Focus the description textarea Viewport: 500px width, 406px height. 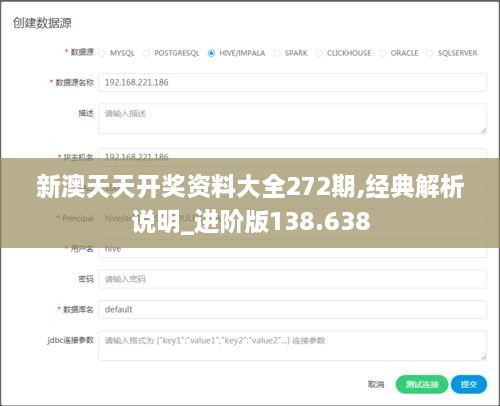[292, 119]
